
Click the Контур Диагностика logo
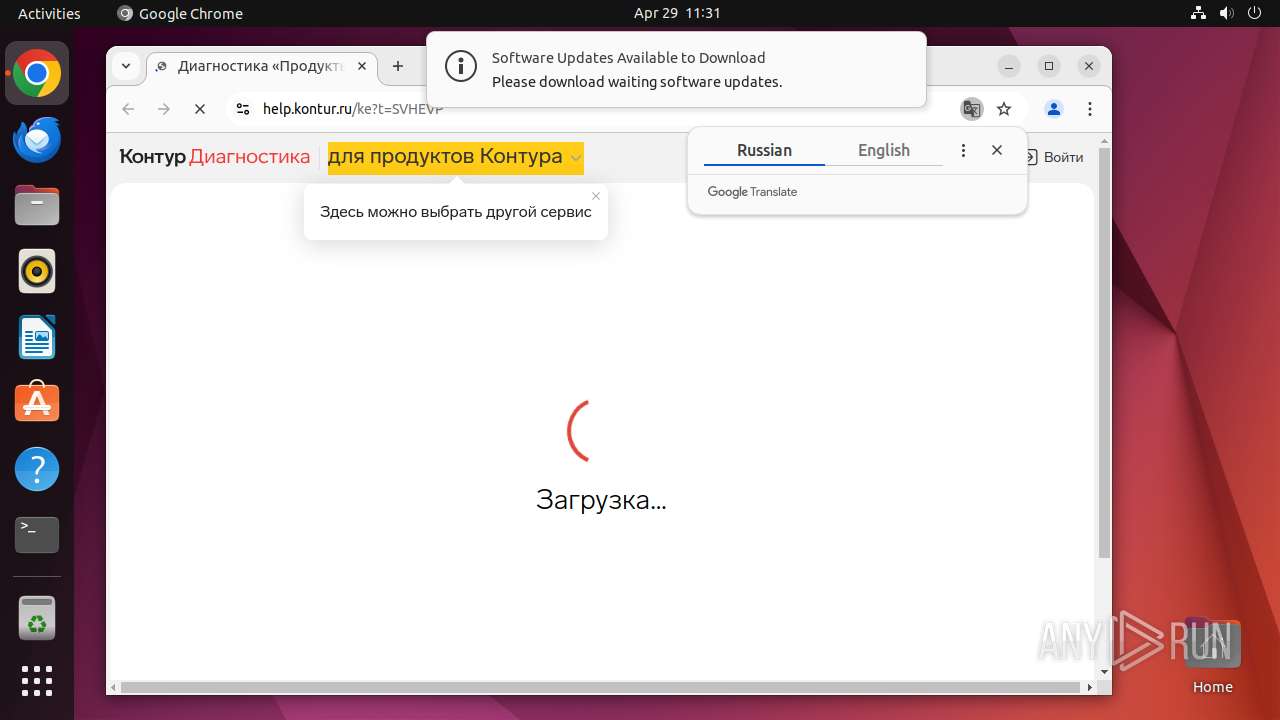tap(215, 157)
